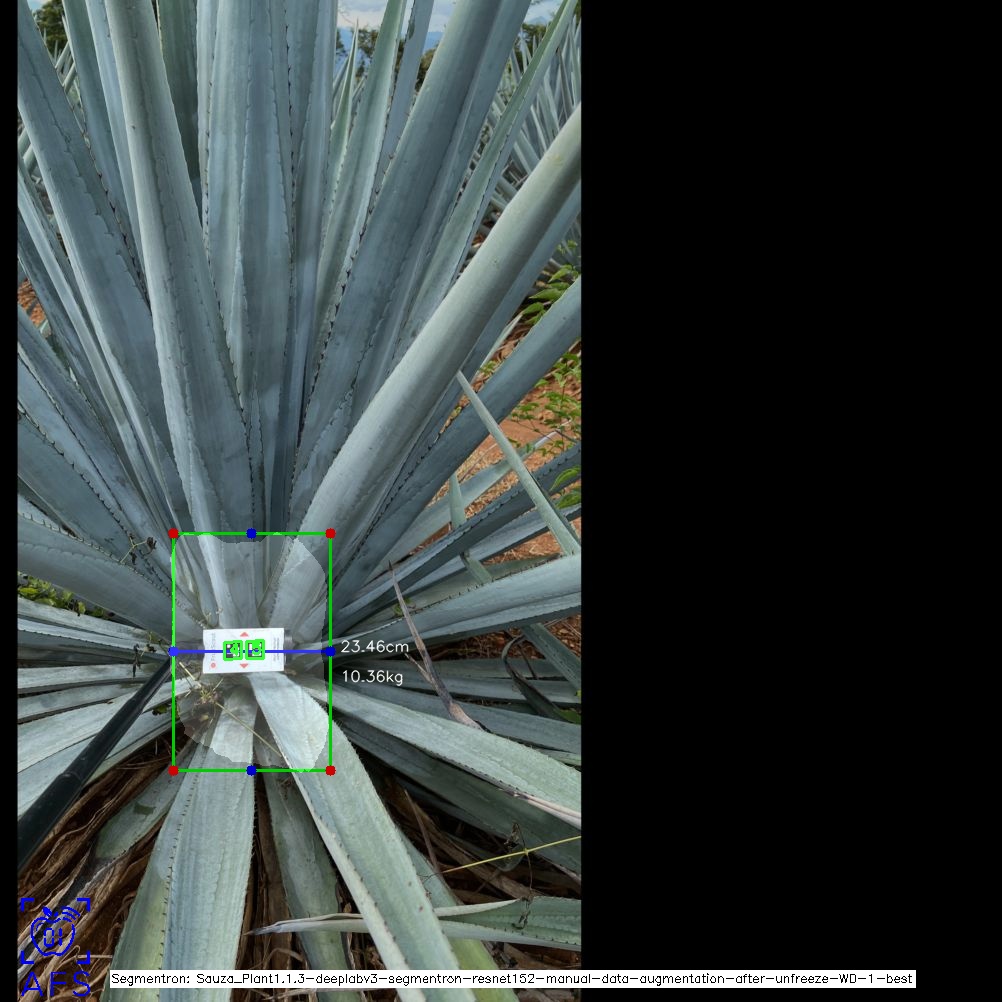Click the right small green marker box

click(256, 650)
